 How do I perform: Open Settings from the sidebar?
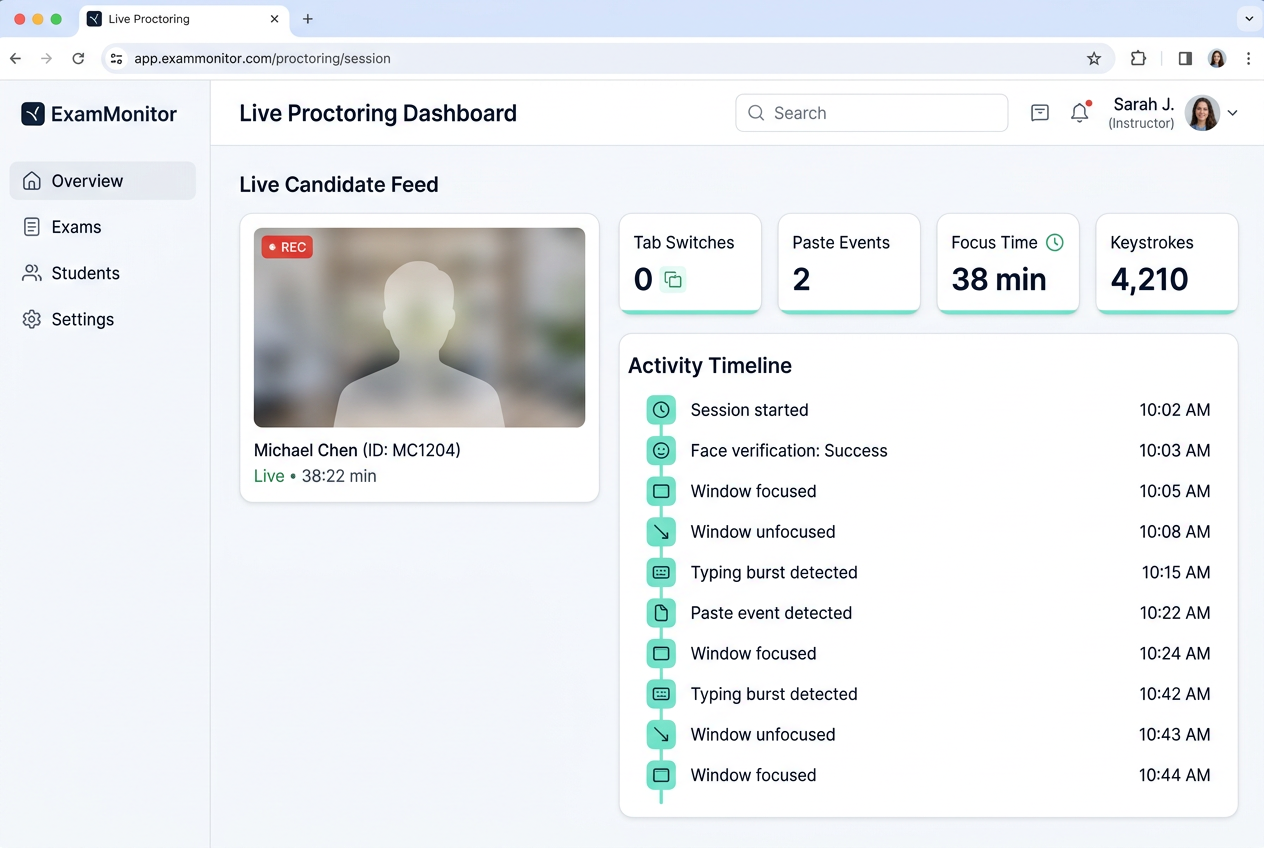click(x=82, y=319)
